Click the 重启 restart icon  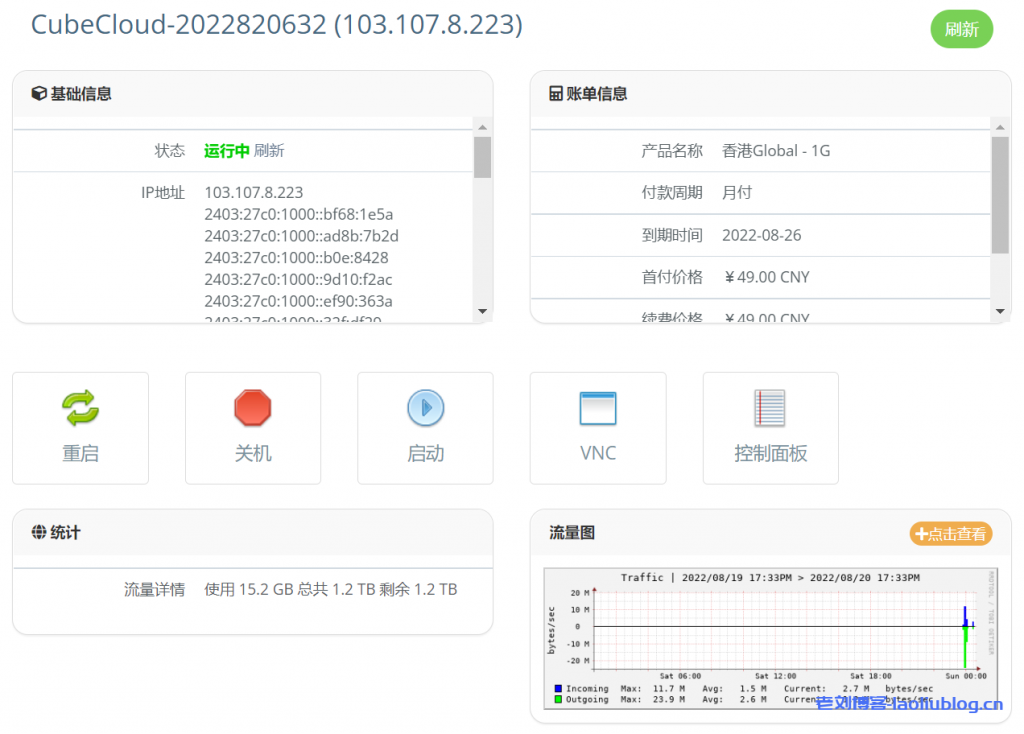pyautogui.click(x=80, y=408)
